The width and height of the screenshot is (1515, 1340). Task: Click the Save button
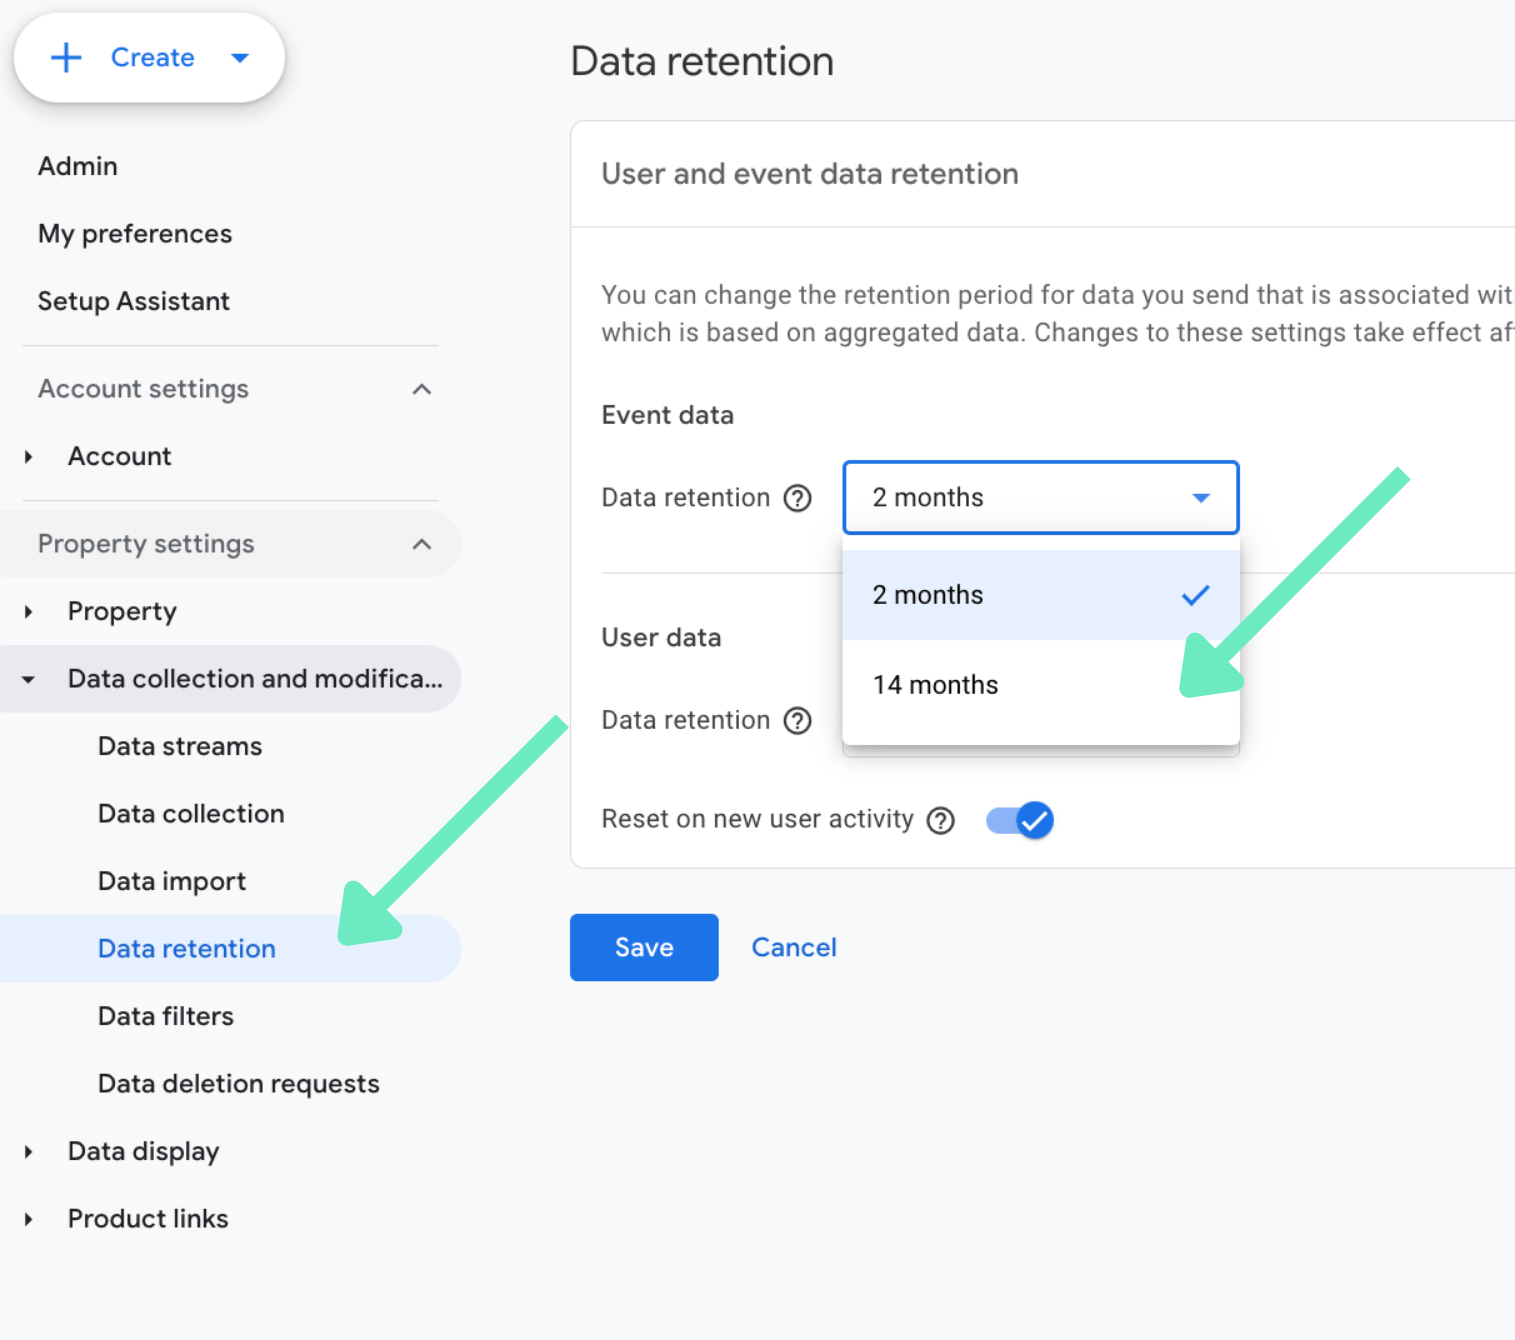point(644,948)
